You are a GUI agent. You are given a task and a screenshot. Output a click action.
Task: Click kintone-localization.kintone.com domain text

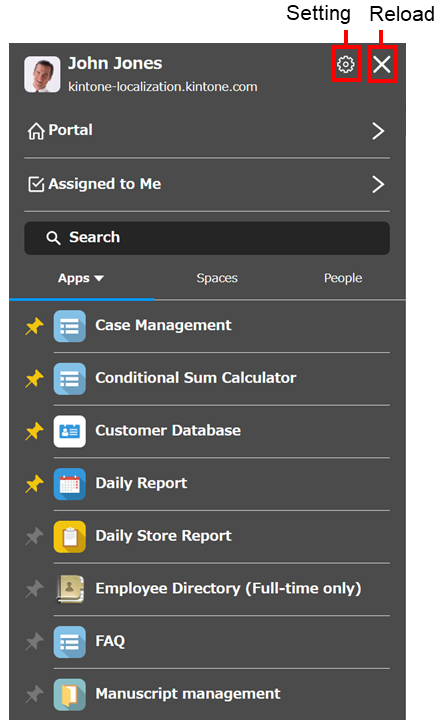click(163, 87)
